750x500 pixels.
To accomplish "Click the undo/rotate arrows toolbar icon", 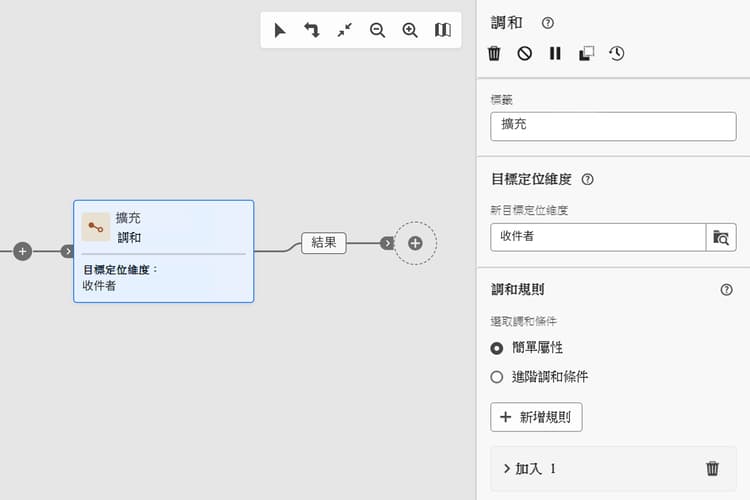I will click(312, 30).
